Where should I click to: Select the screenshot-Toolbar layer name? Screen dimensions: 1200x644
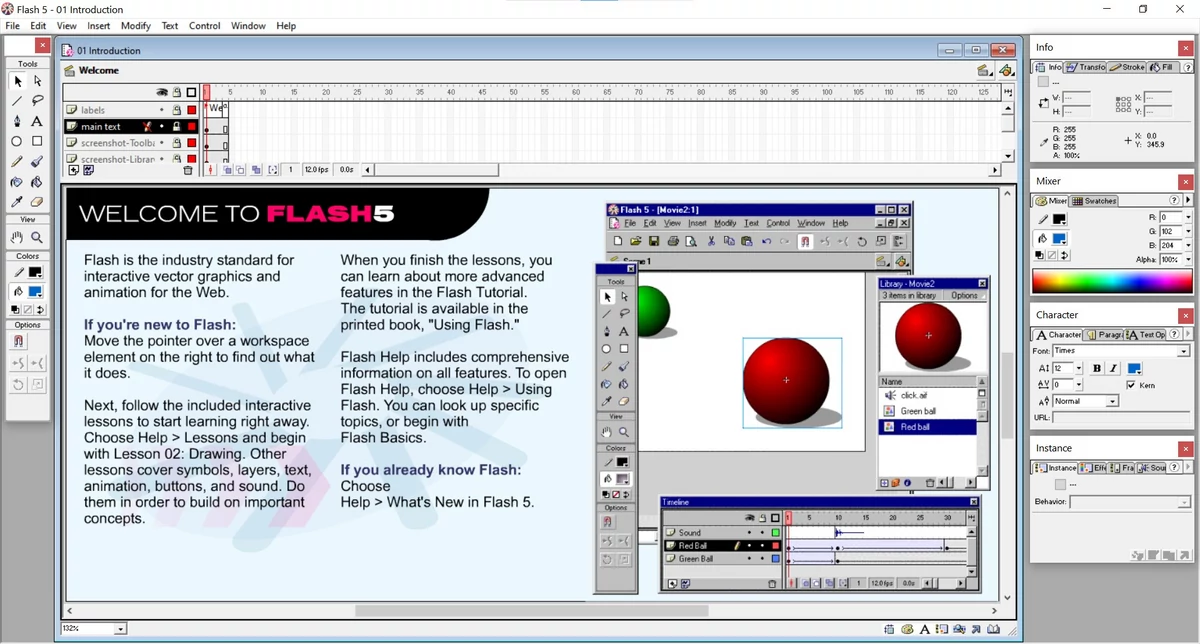pos(116,143)
